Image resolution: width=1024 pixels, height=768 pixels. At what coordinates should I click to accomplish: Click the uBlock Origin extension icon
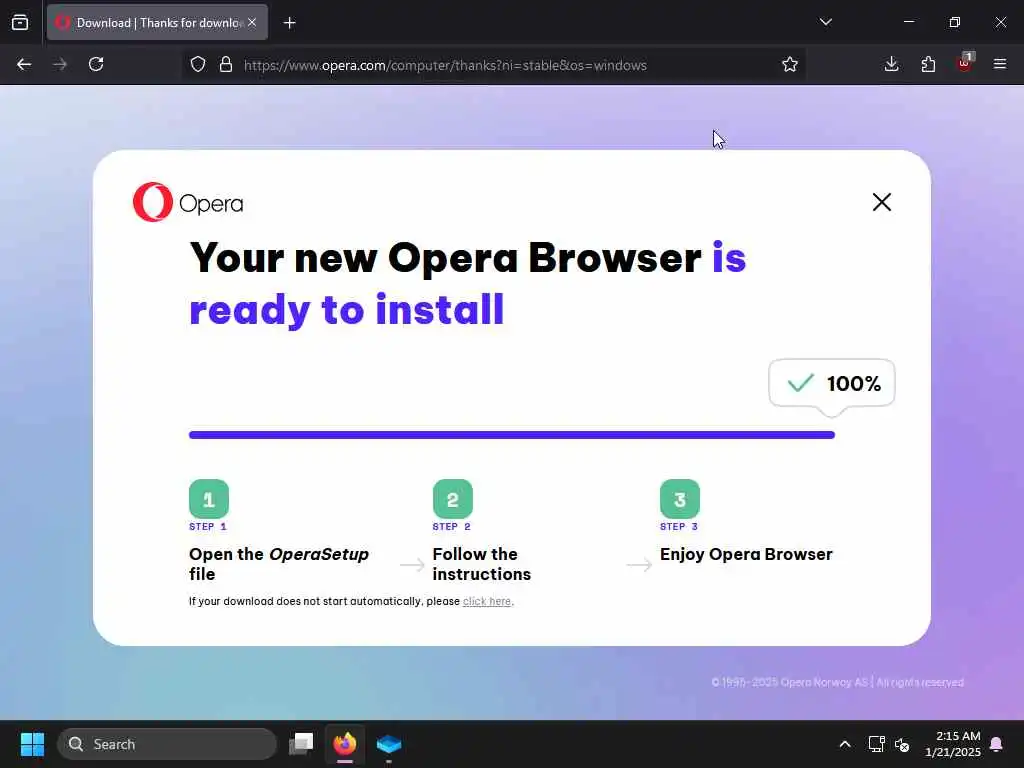click(x=965, y=63)
